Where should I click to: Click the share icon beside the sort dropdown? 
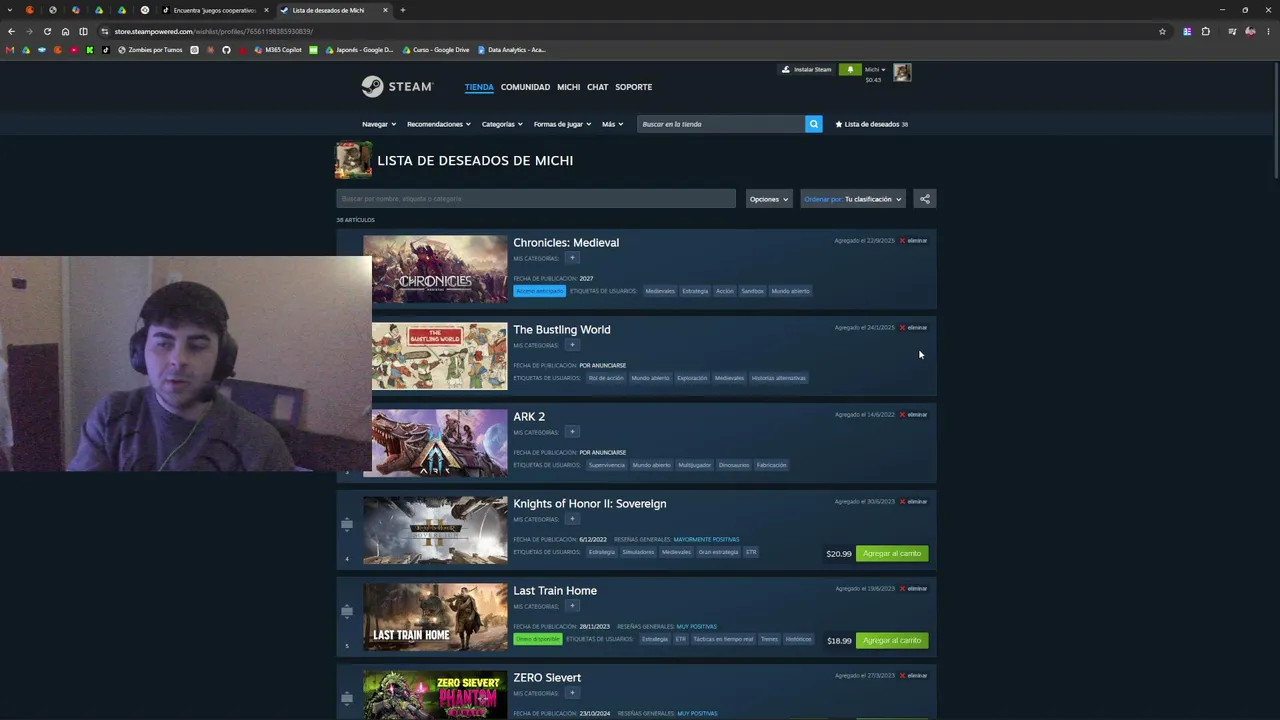925,199
